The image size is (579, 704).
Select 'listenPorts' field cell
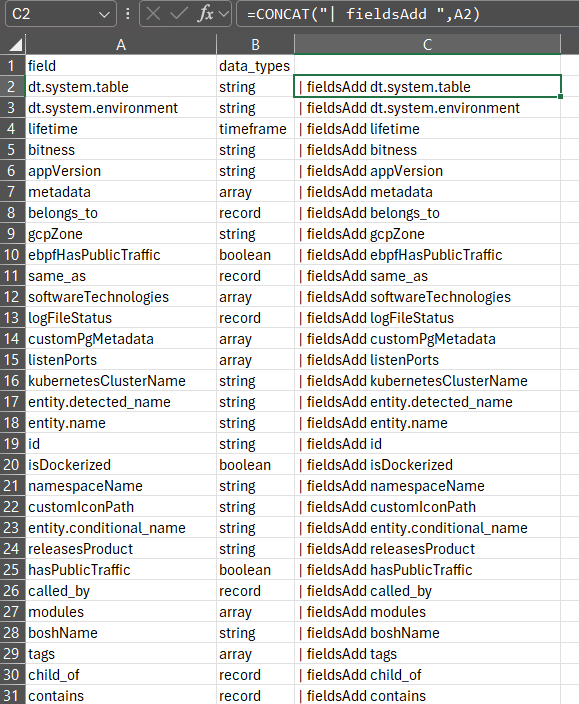[x=121, y=360]
